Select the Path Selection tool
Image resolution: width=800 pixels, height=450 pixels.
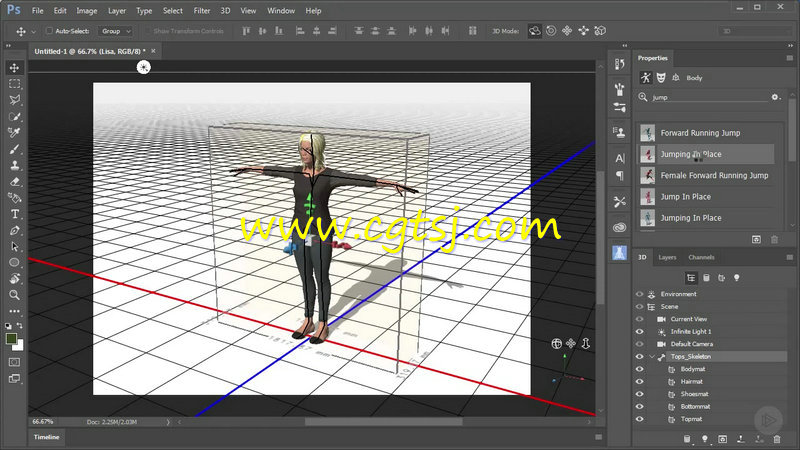pyautogui.click(x=14, y=247)
